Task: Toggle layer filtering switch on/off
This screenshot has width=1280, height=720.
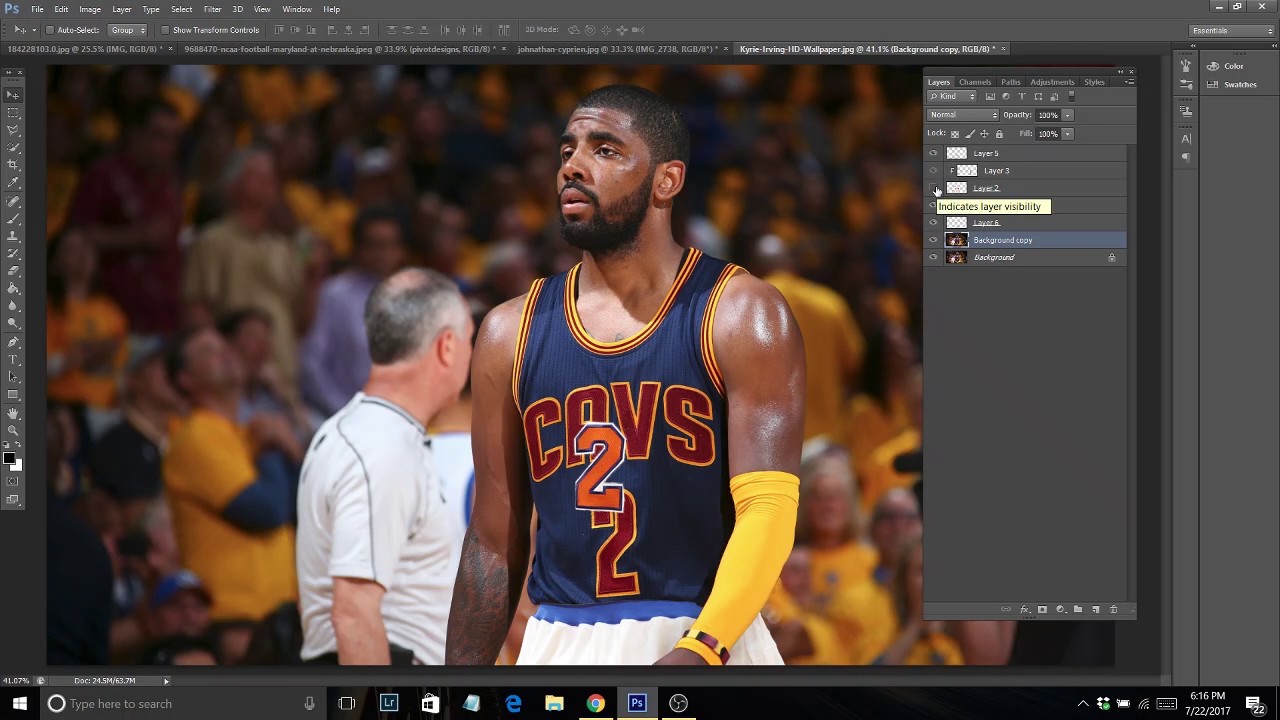Action: [x=1071, y=97]
